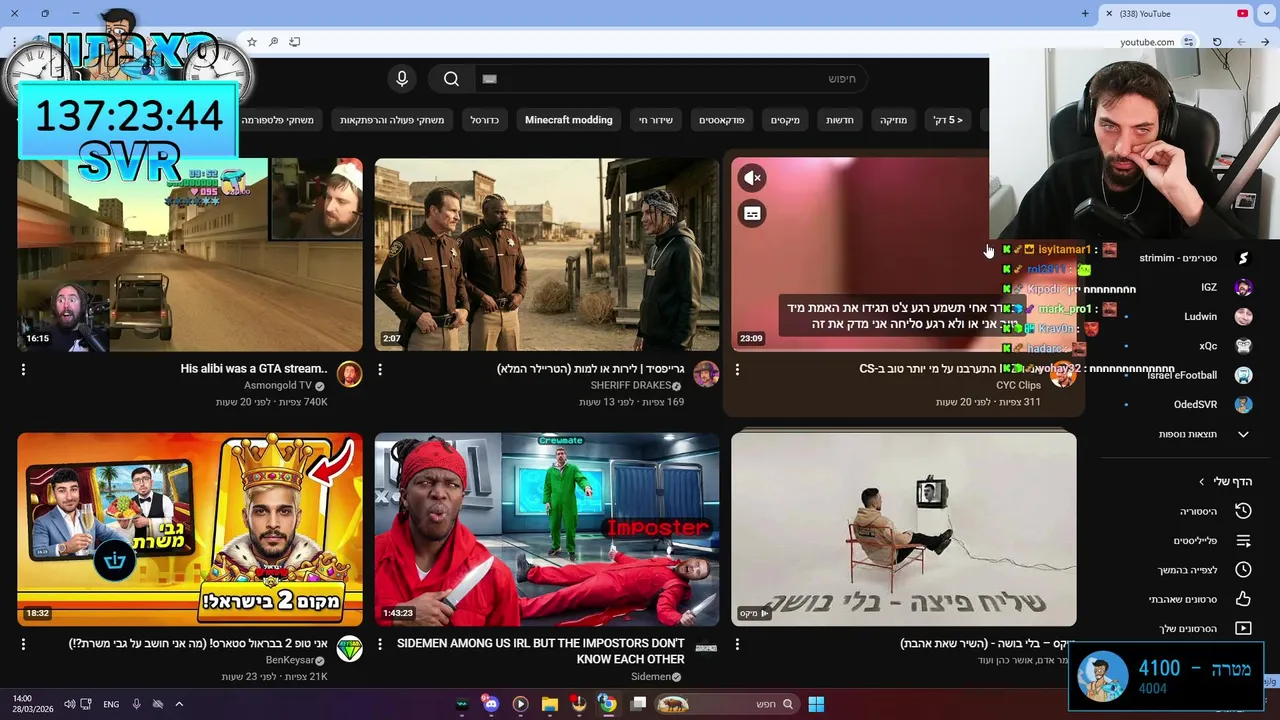Open the Ludwin subscription avatar
The width and height of the screenshot is (1280, 720).
pyautogui.click(x=1243, y=317)
